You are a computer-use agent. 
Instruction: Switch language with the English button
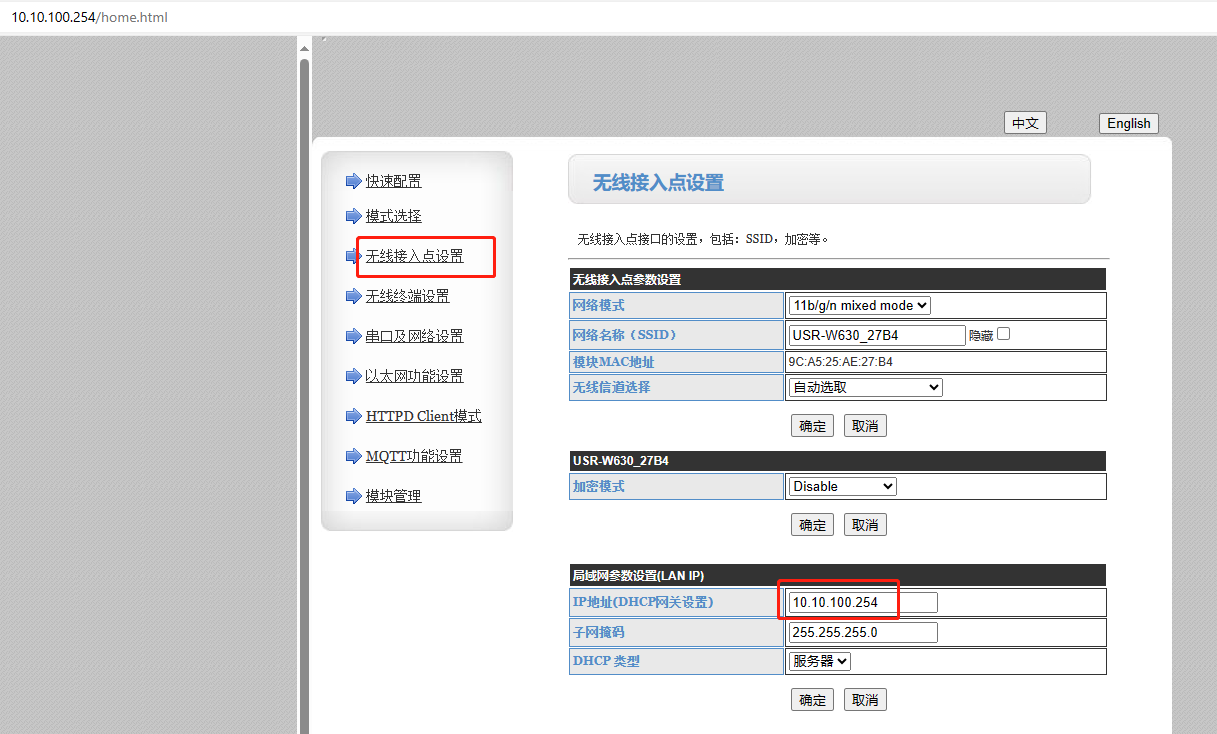coord(1128,123)
